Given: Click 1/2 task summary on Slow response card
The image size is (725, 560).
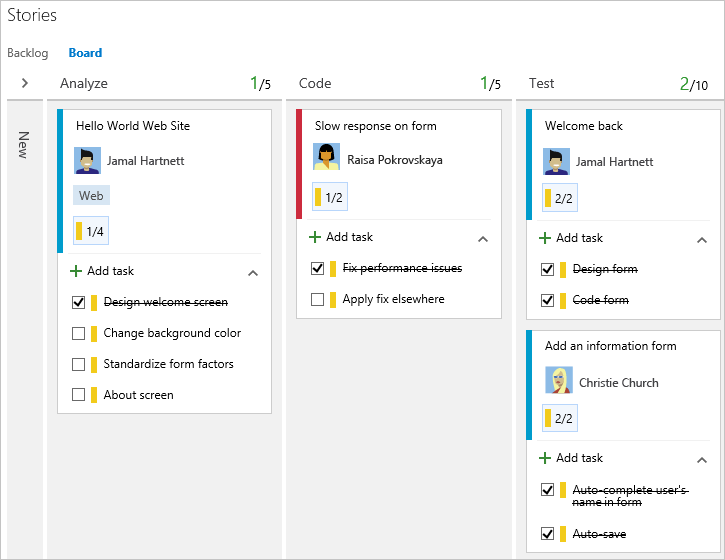Looking at the screenshot, I should [330, 197].
